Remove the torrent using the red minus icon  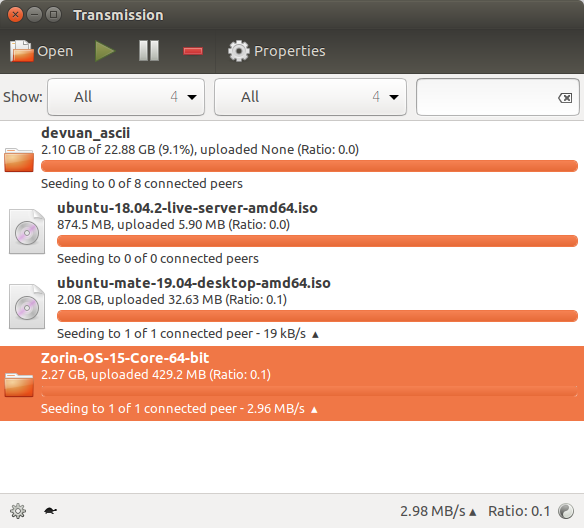click(x=193, y=51)
